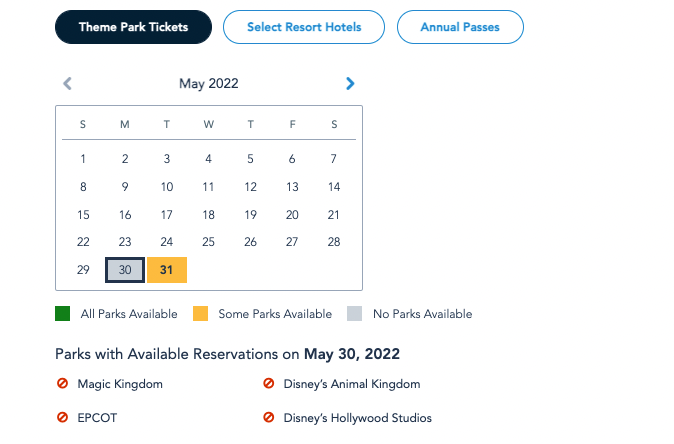The width and height of the screenshot is (674, 444).
Task: Click the Magic Kingdom park name
Action: pos(120,384)
